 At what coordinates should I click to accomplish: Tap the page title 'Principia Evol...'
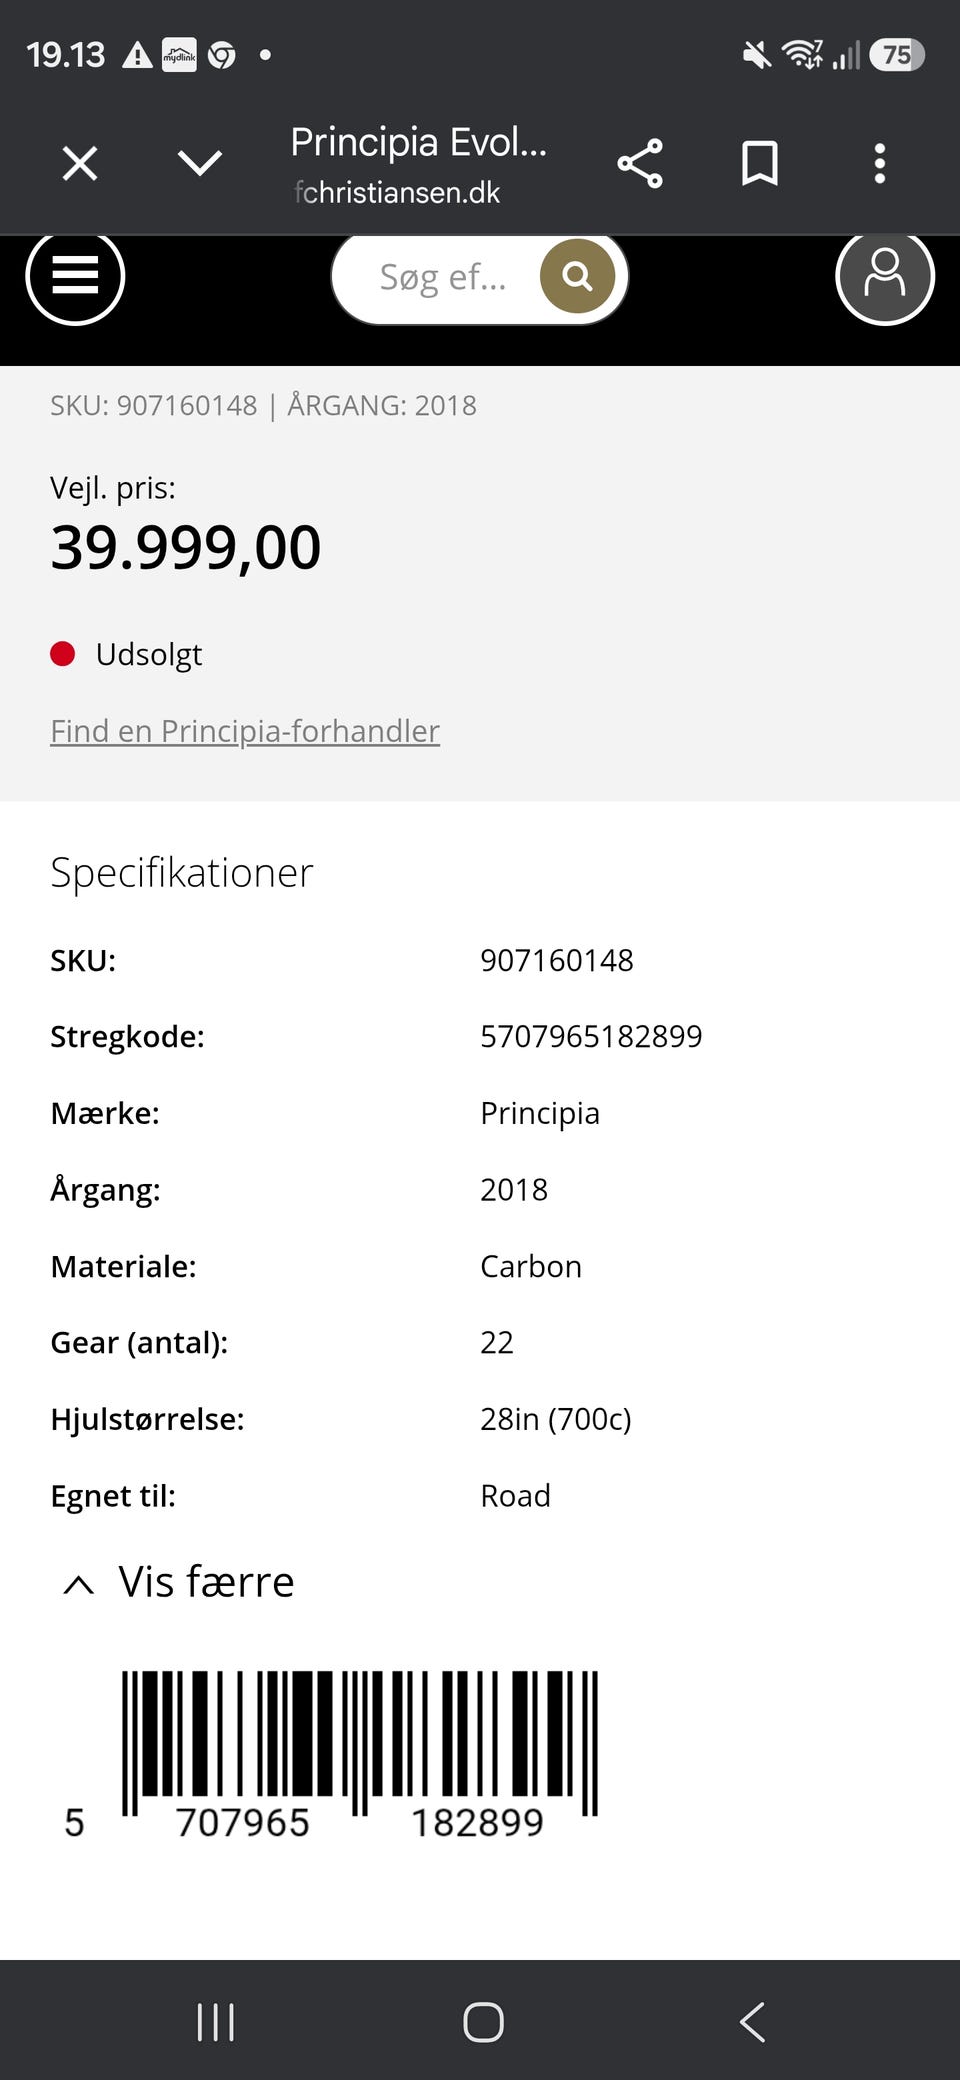click(418, 142)
